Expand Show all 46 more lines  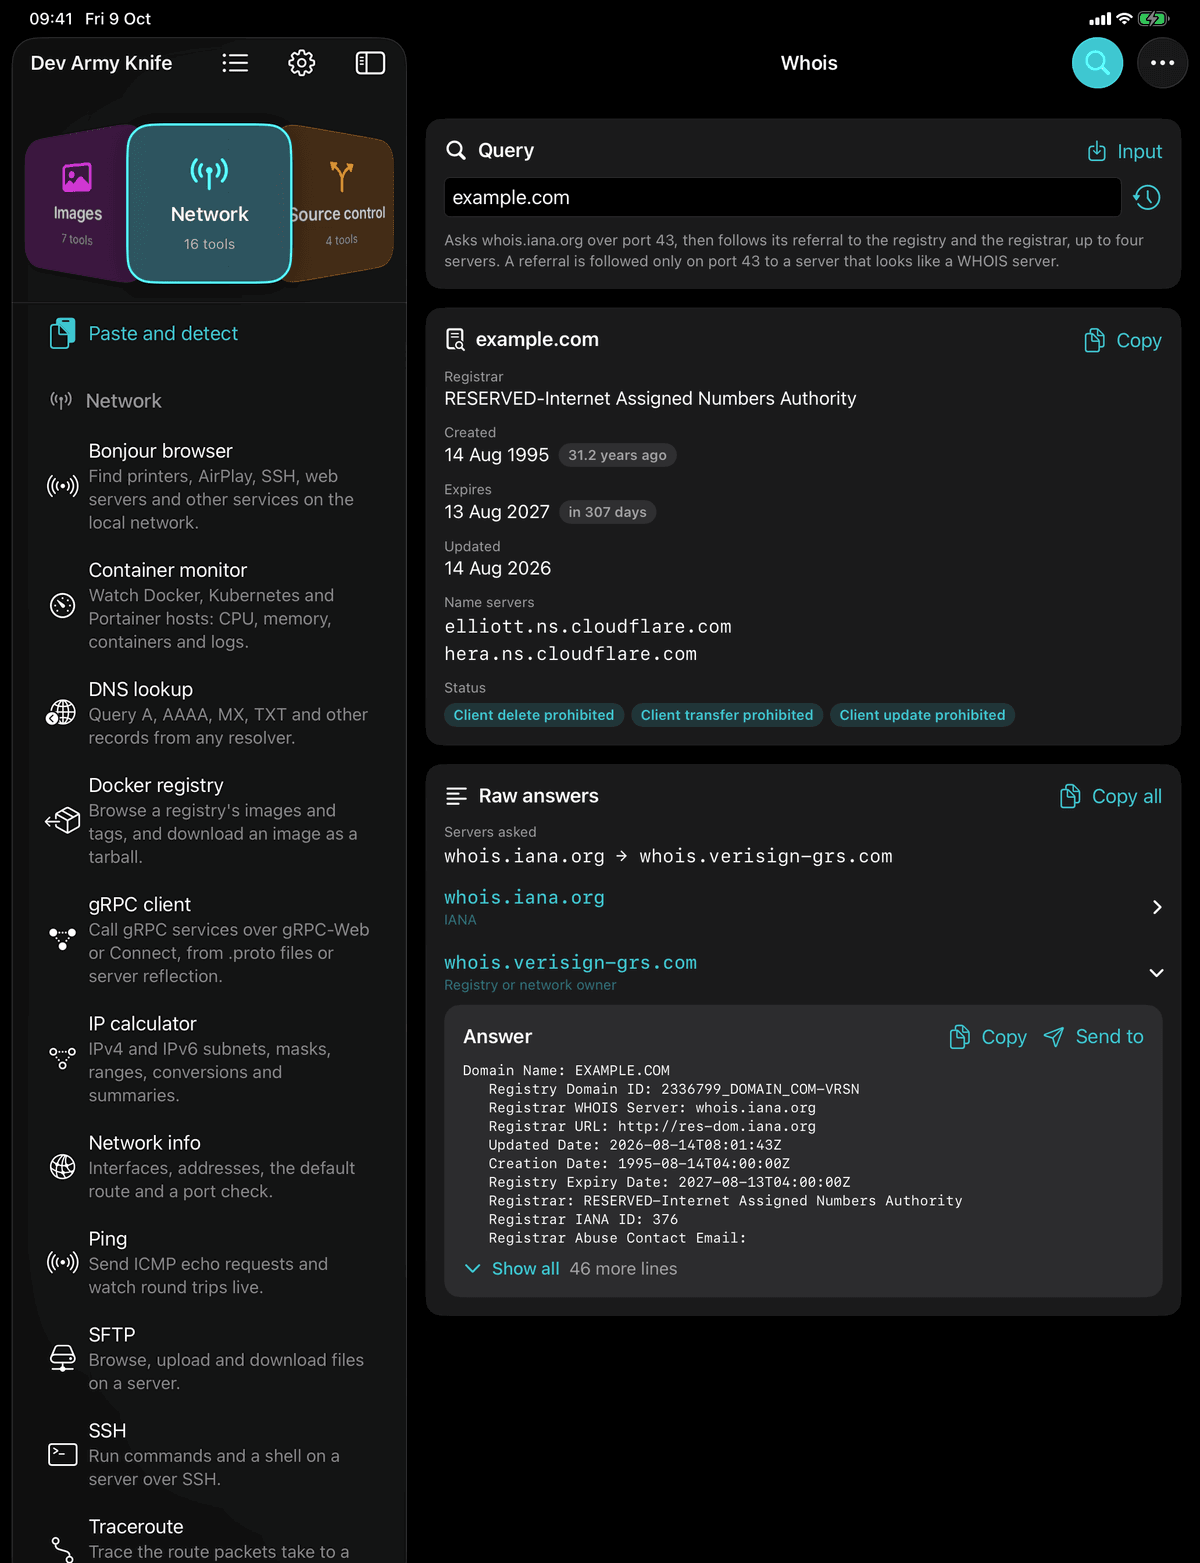pyautogui.click(x=571, y=1268)
